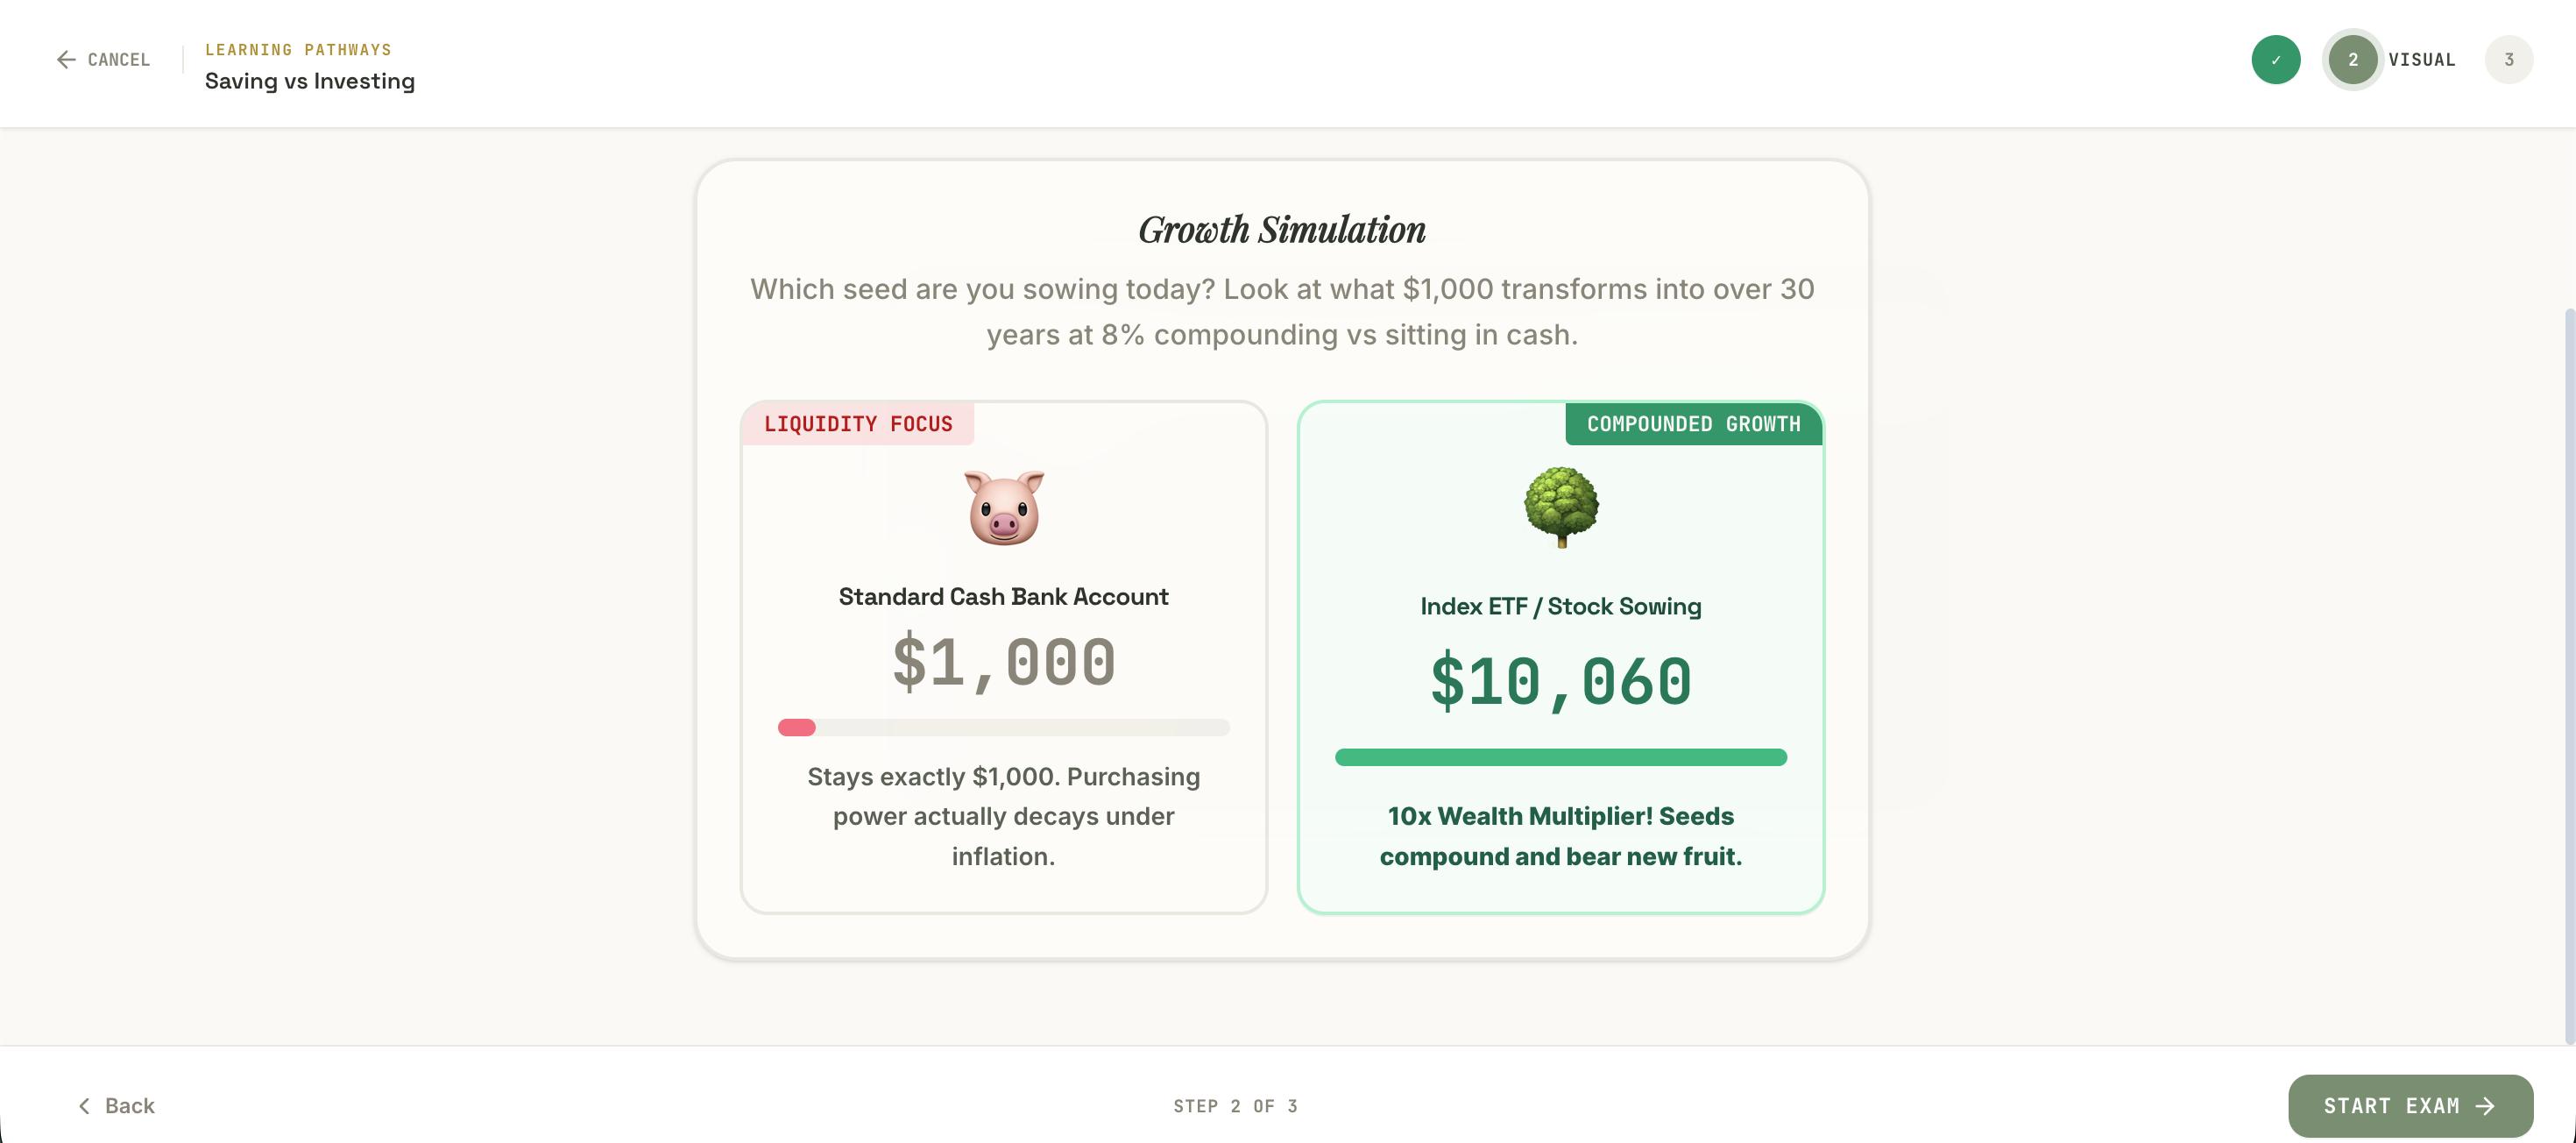Click the completed step checkmark circle
The width and height of the screenshot is (2576, 1143).
[x=2276, y=60]
